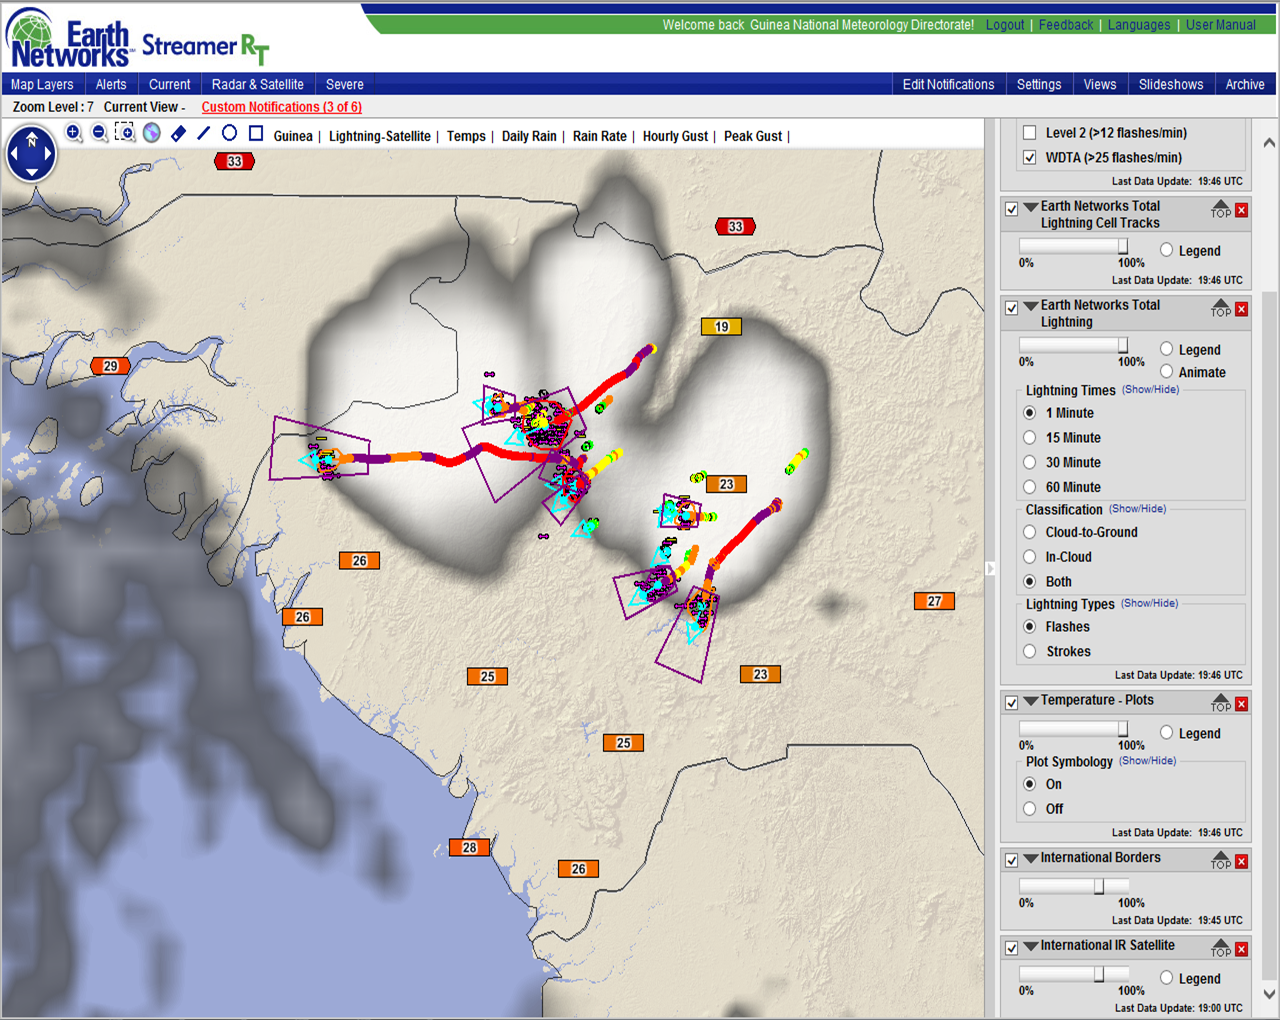Viewport: 1280px width, 1020px height.
Task: Move International Borders layer to top
Action: pyautogui.click(x=1221, y=859)
